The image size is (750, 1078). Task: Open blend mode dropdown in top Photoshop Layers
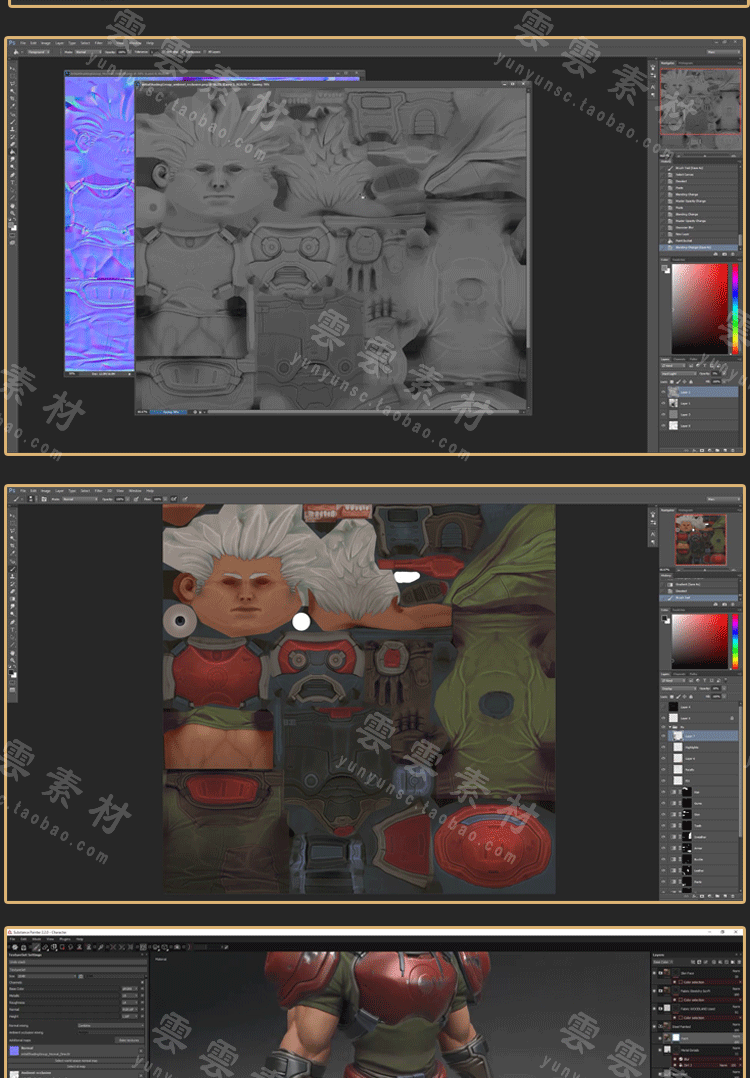[679, 373]
